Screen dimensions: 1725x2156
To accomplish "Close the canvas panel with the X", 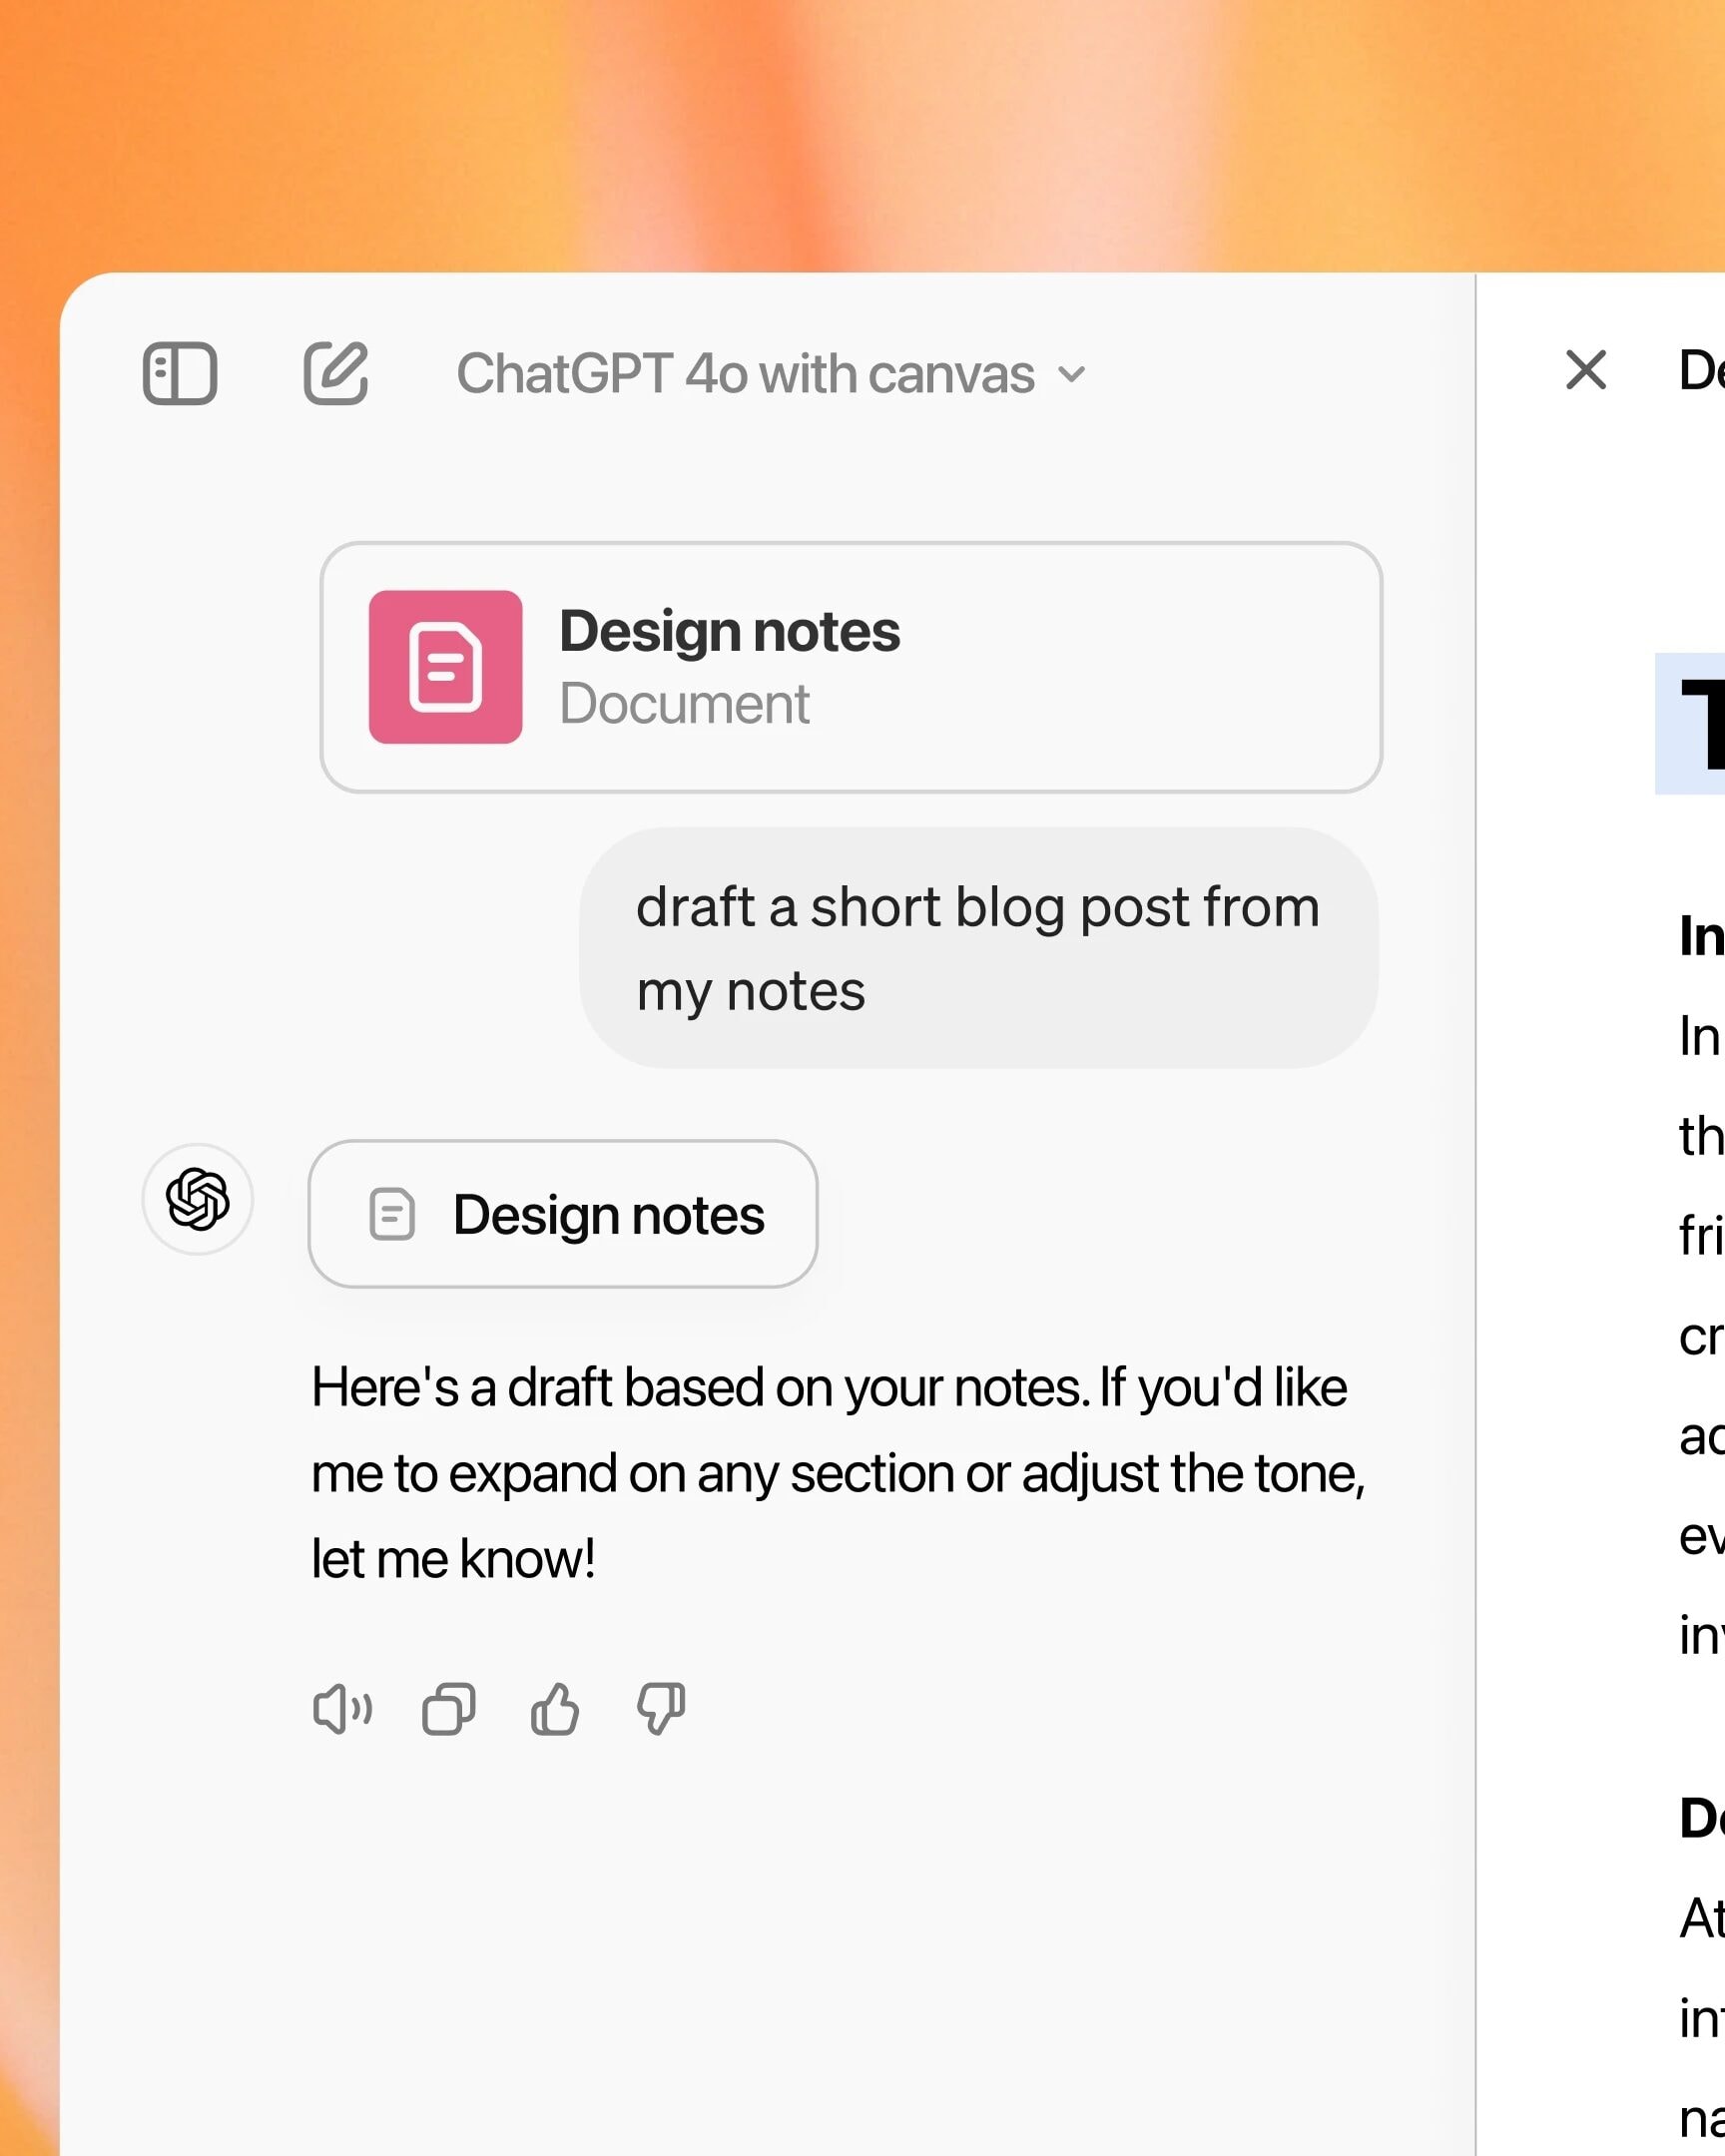I will click(x=1585, y=370).
